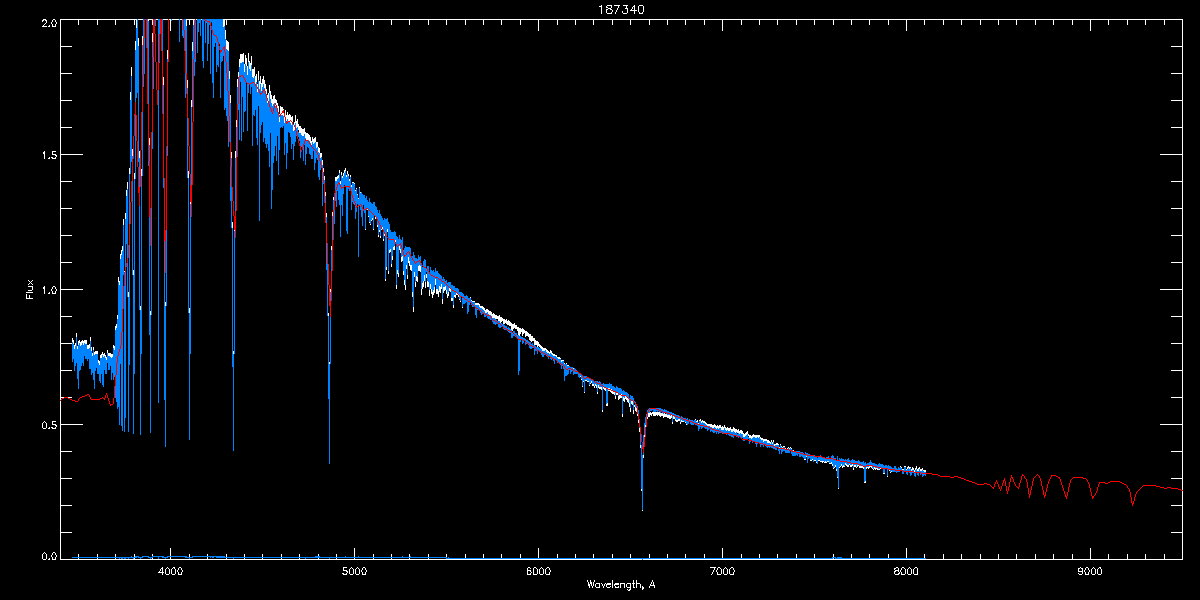Select the 7000 x-axis tick label
The image size is (1200, 600).
point(722,571)
